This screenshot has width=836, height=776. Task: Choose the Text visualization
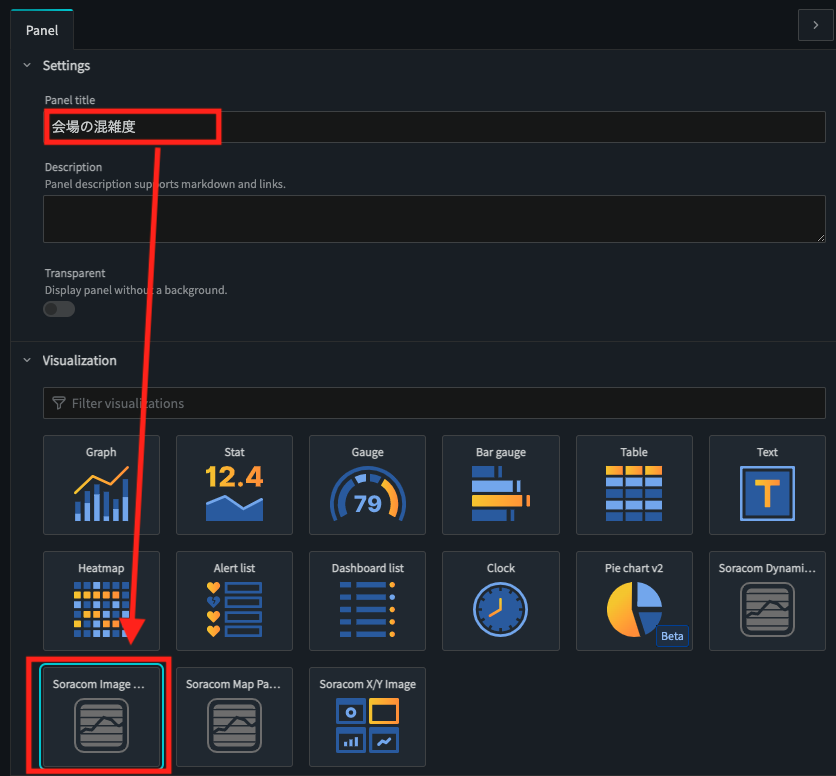[767, 485]
